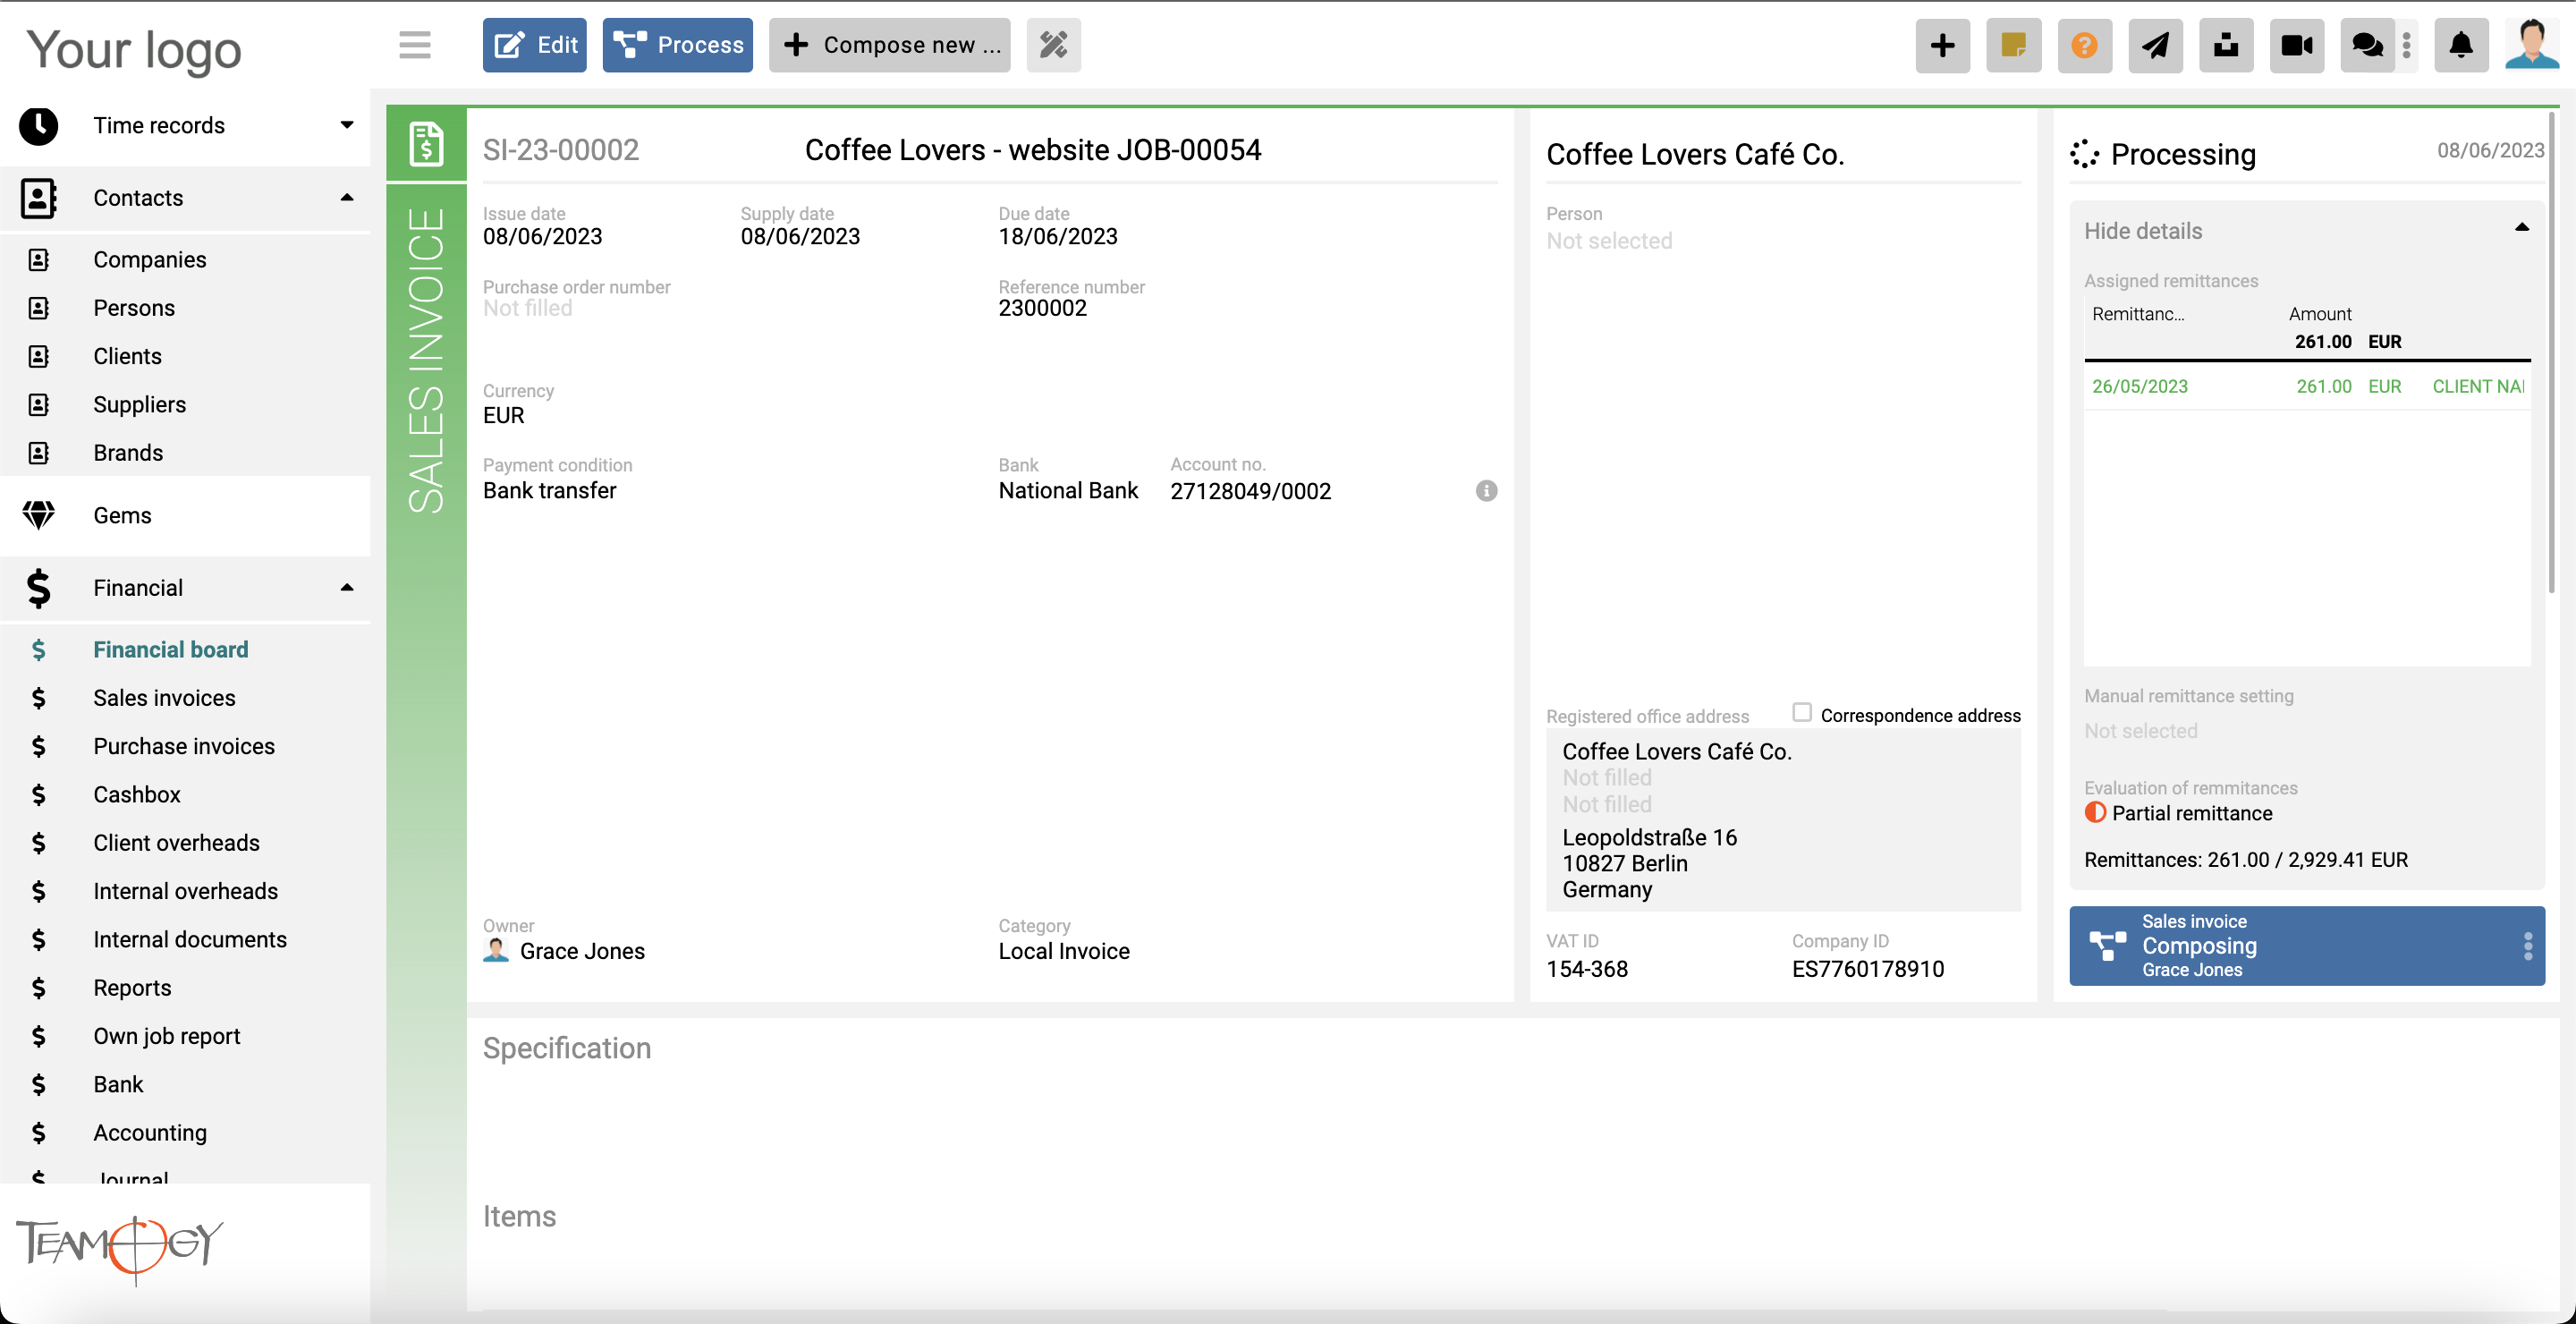Open Accounting in sidebar
Image resolution: width=2576 pixels, height=1324 pixels.
pos(150,1133)
